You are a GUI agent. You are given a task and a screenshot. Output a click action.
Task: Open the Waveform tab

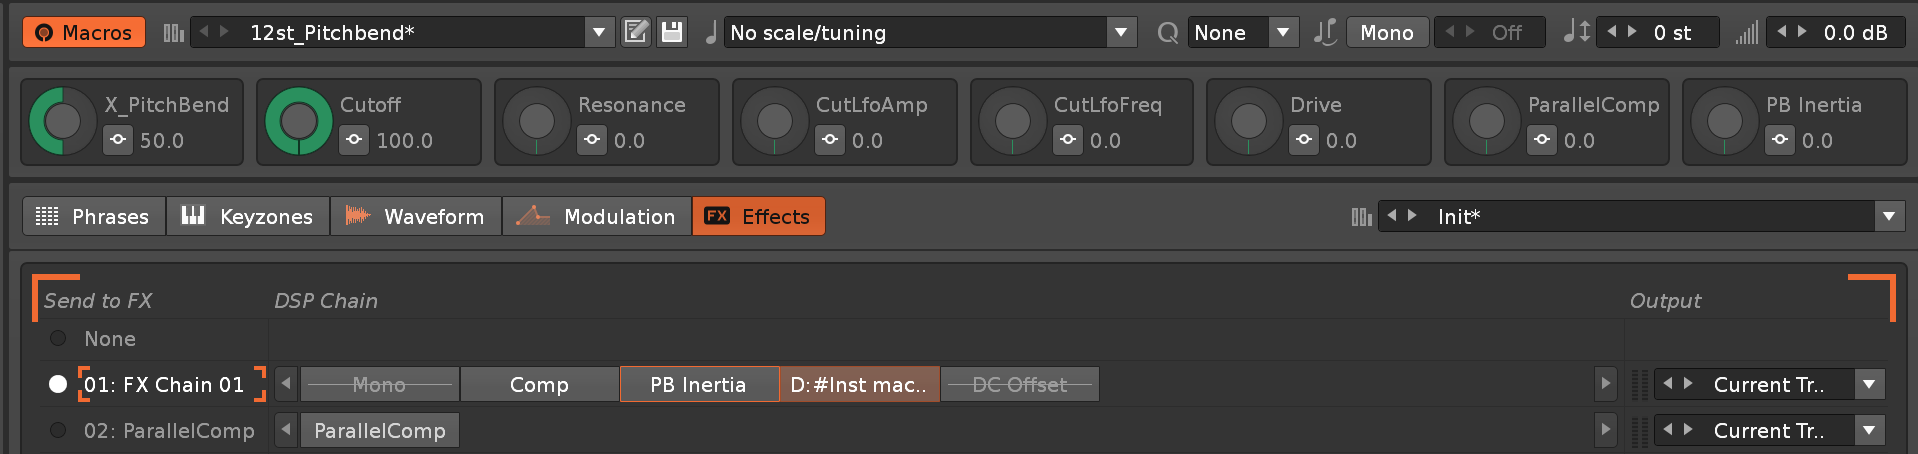coord(416,217)
